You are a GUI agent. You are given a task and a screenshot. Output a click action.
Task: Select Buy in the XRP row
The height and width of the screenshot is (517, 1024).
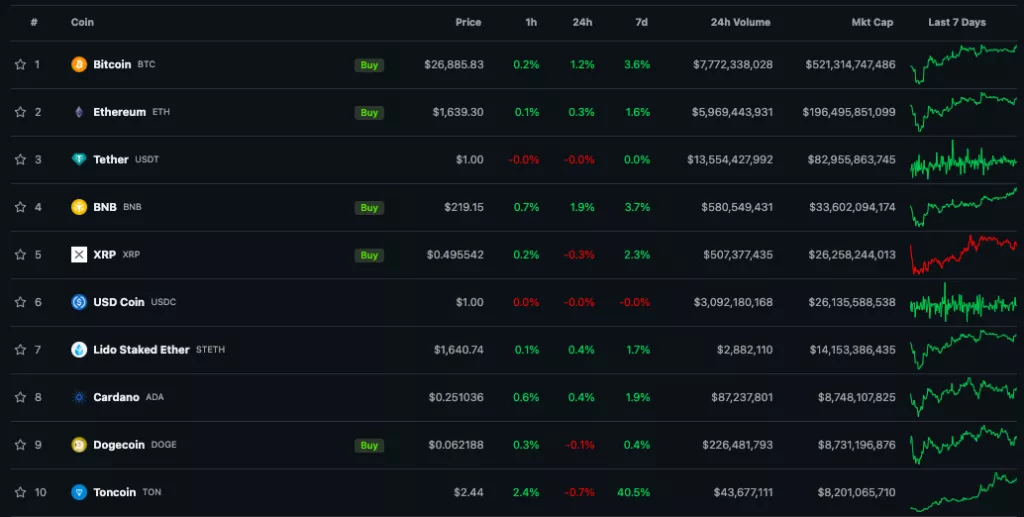[x=369, y=255]
